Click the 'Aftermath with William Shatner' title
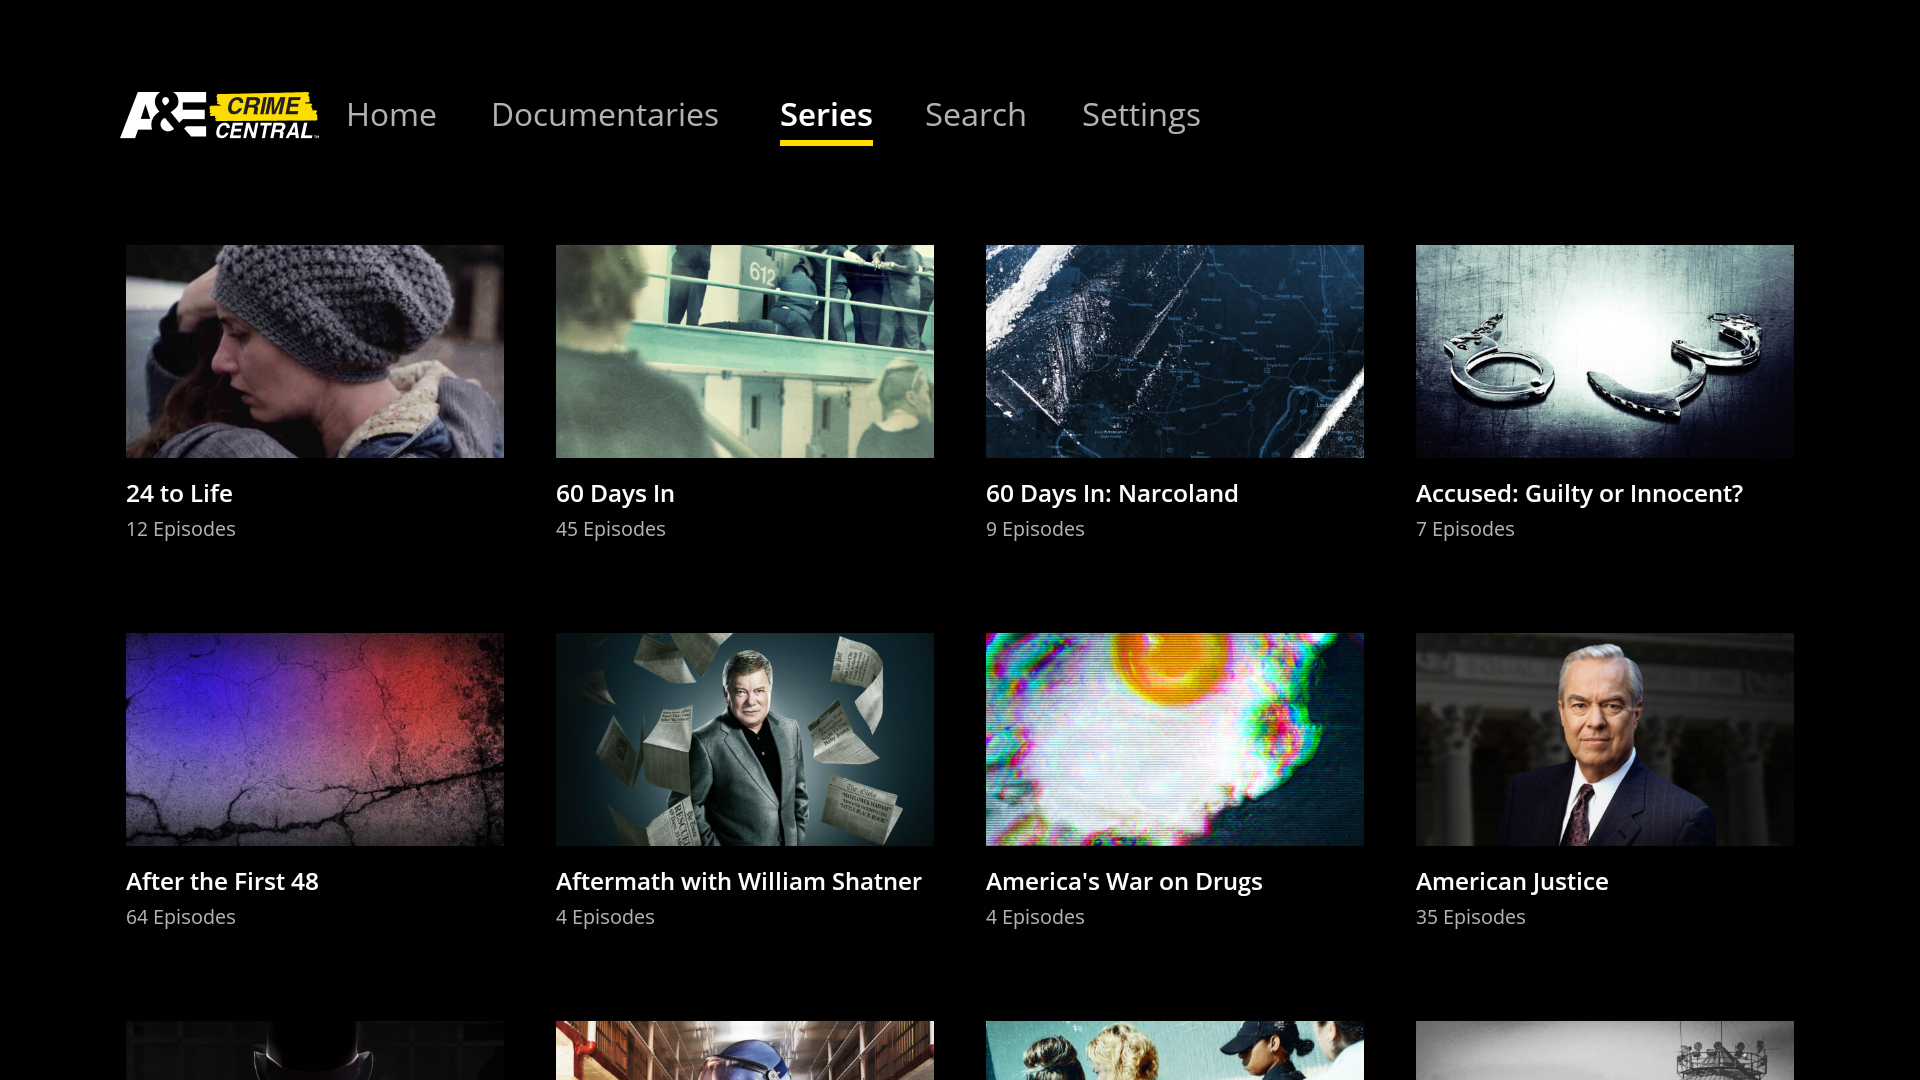Viewport: 1920px width, 1080px height. tap(738, 881)
